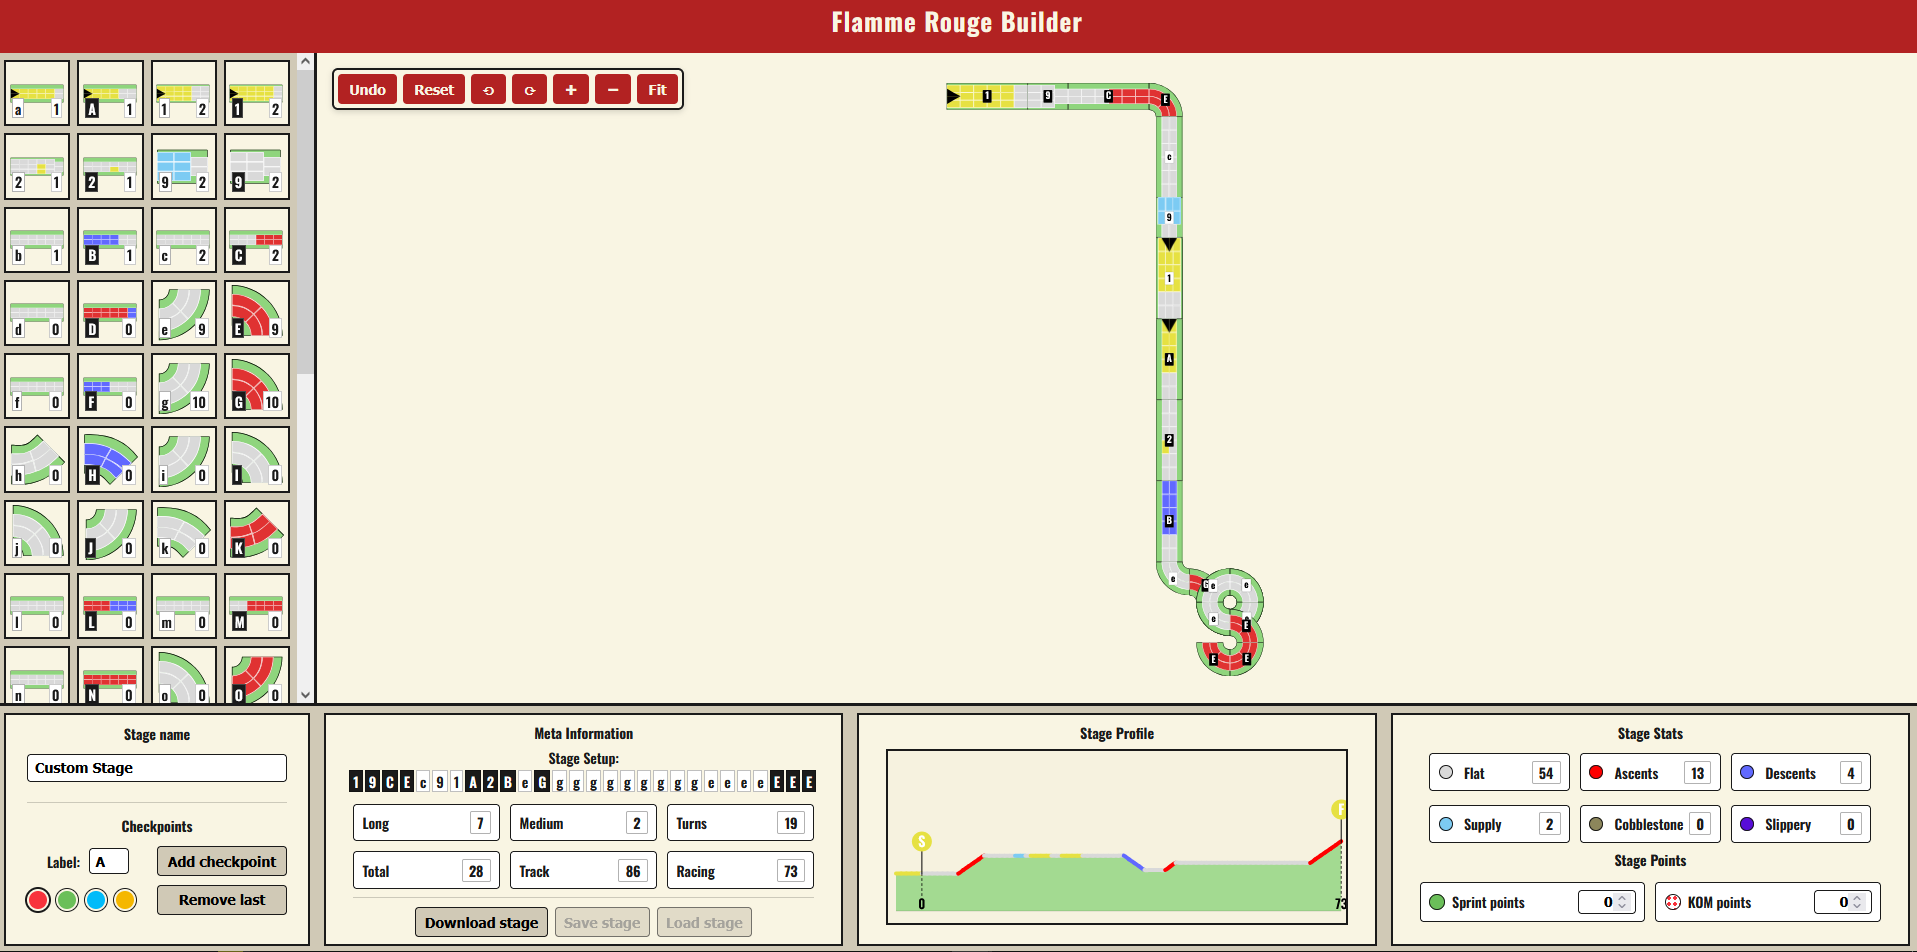Zoom in with the plus button
1917x952 pixels.
point(571,89)
